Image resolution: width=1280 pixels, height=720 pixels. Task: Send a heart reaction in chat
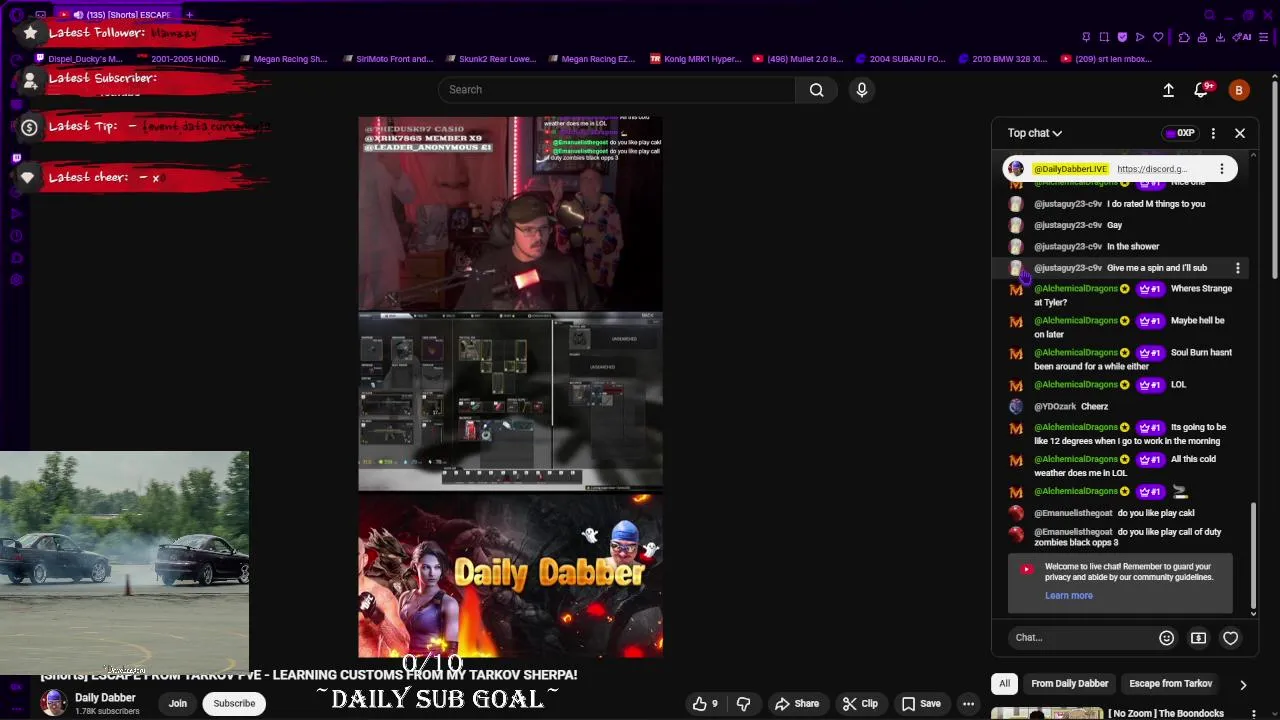pos(1231,638)
